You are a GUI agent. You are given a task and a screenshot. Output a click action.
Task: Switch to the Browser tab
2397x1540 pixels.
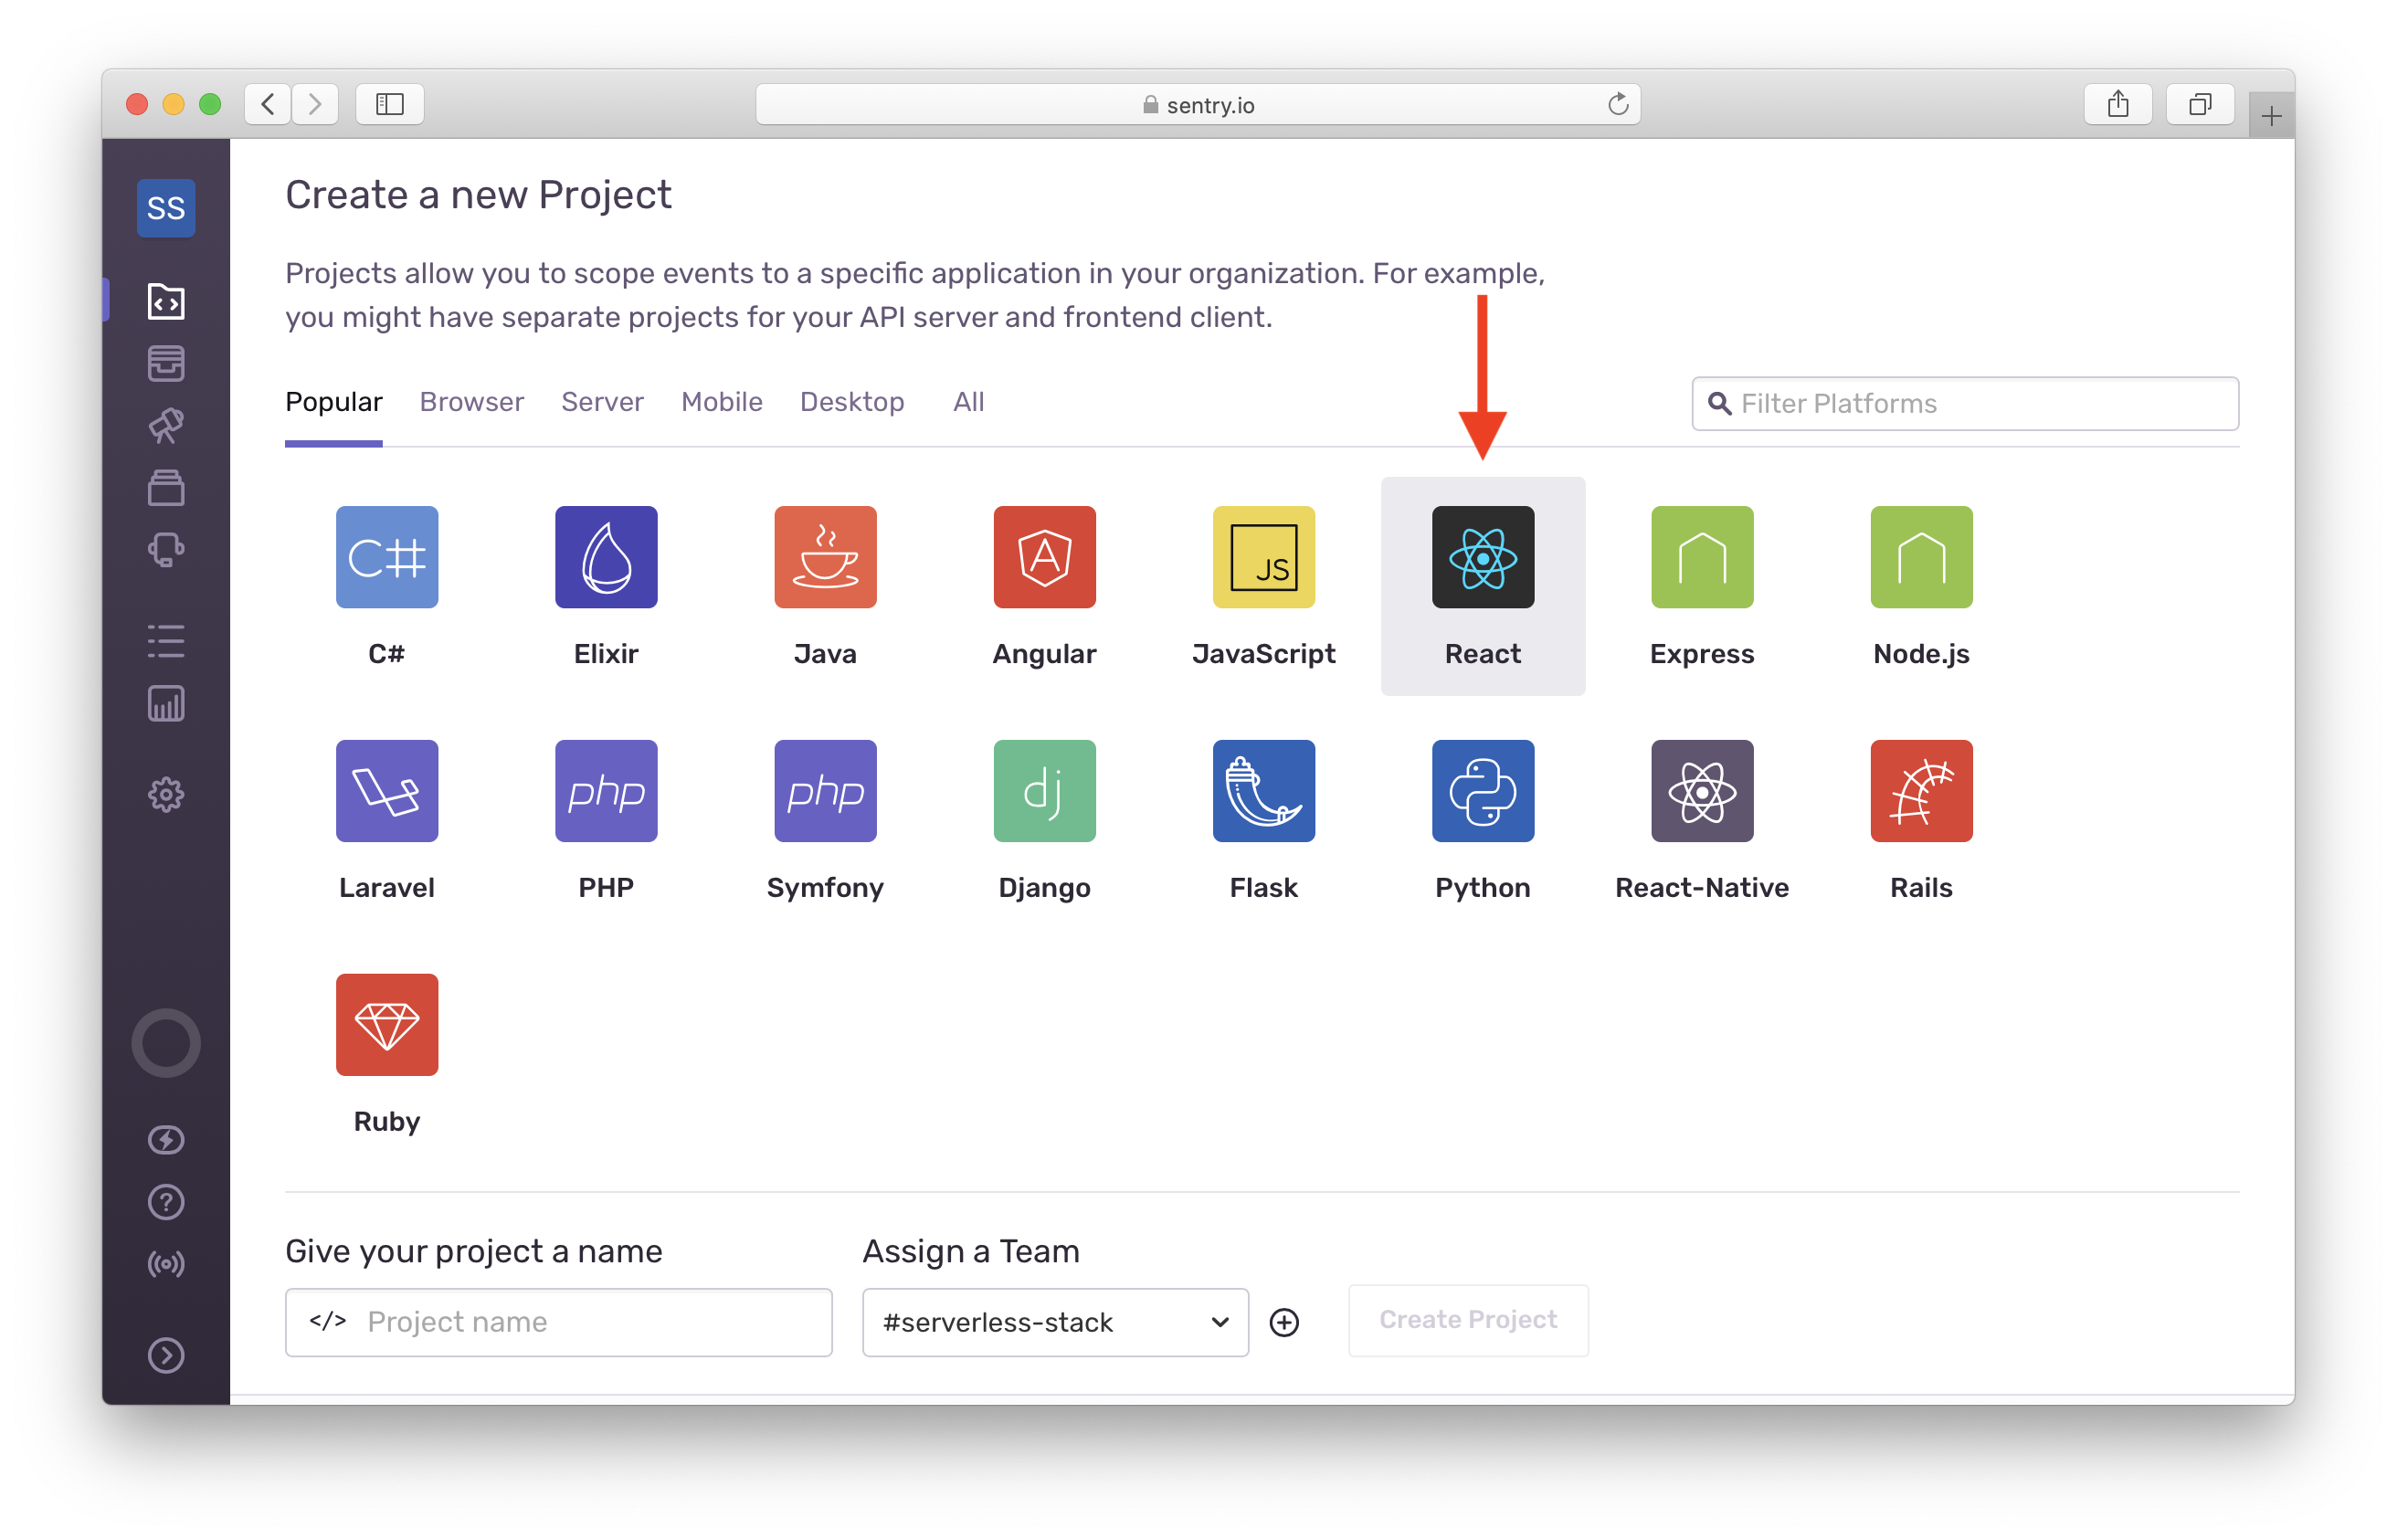click(472, 402)
